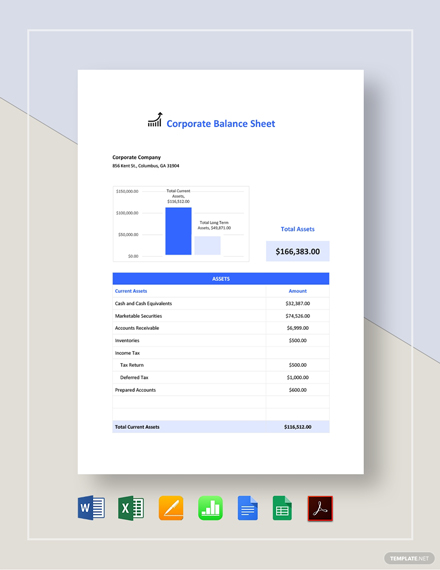This screenshot has height=570, width=440.
Task: Click the Template.net watermark badge
Action: tap(409, 558)
